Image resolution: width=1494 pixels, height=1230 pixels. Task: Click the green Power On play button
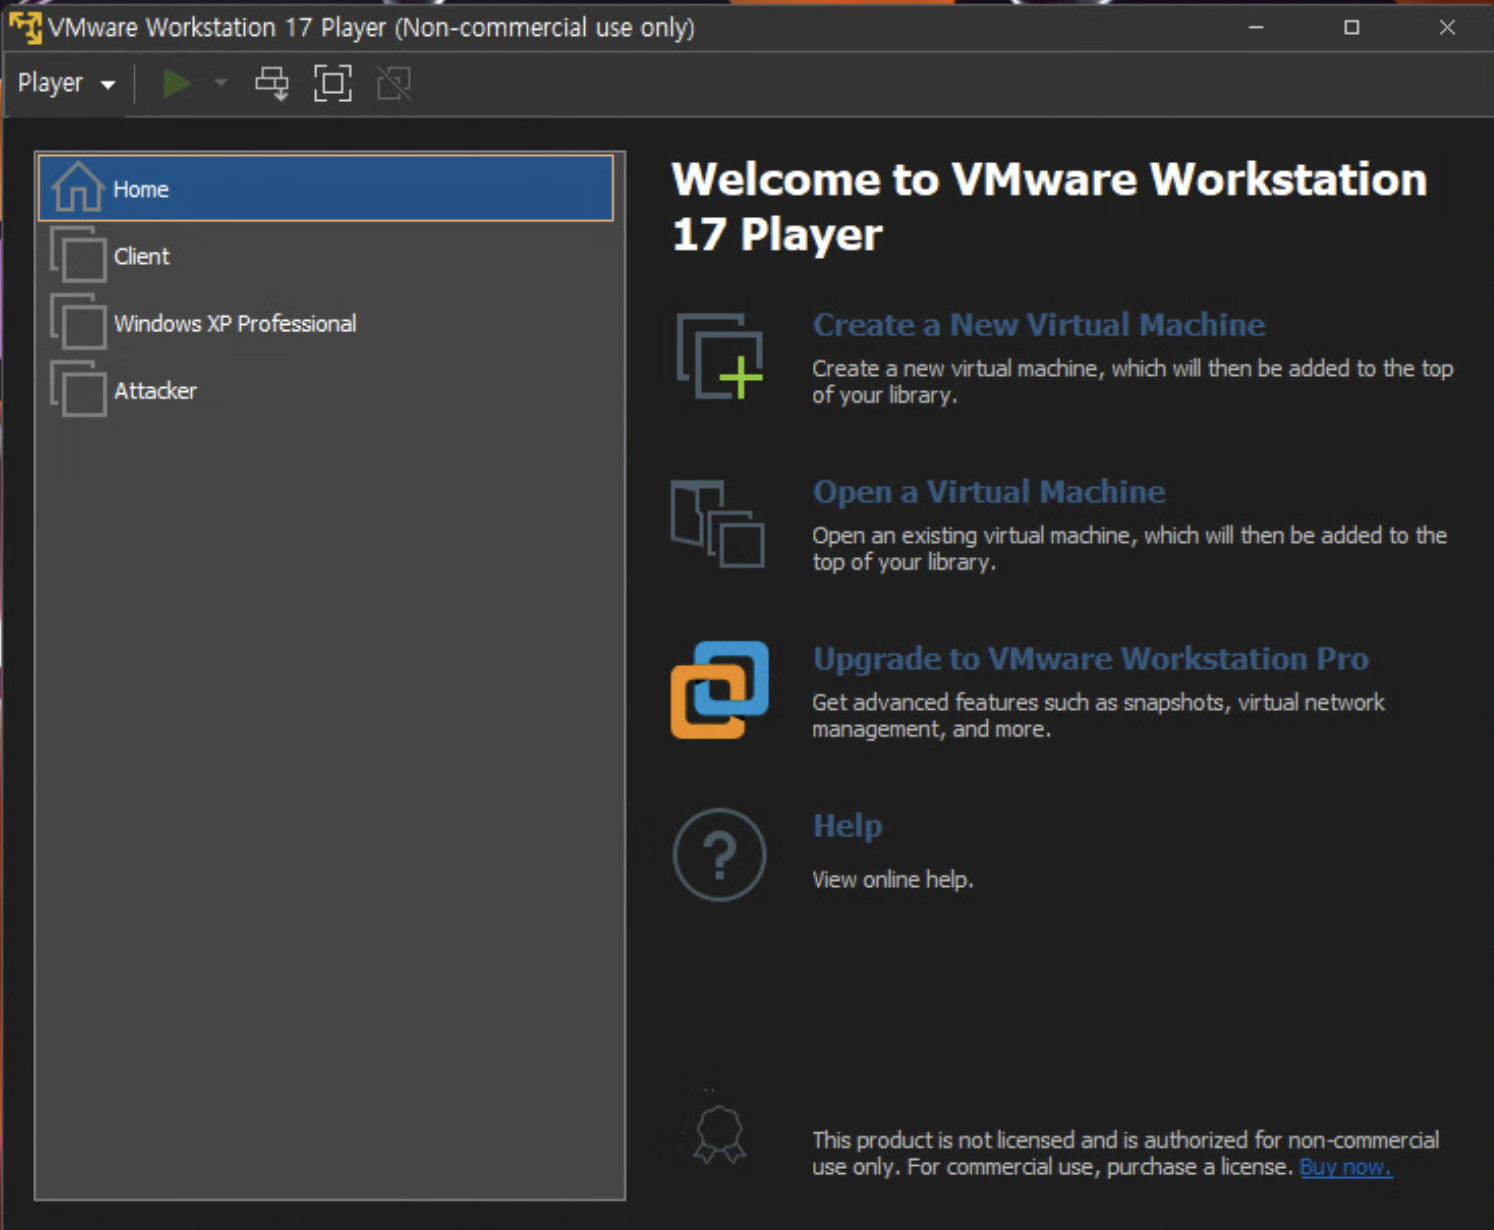(x=177, y=83)
